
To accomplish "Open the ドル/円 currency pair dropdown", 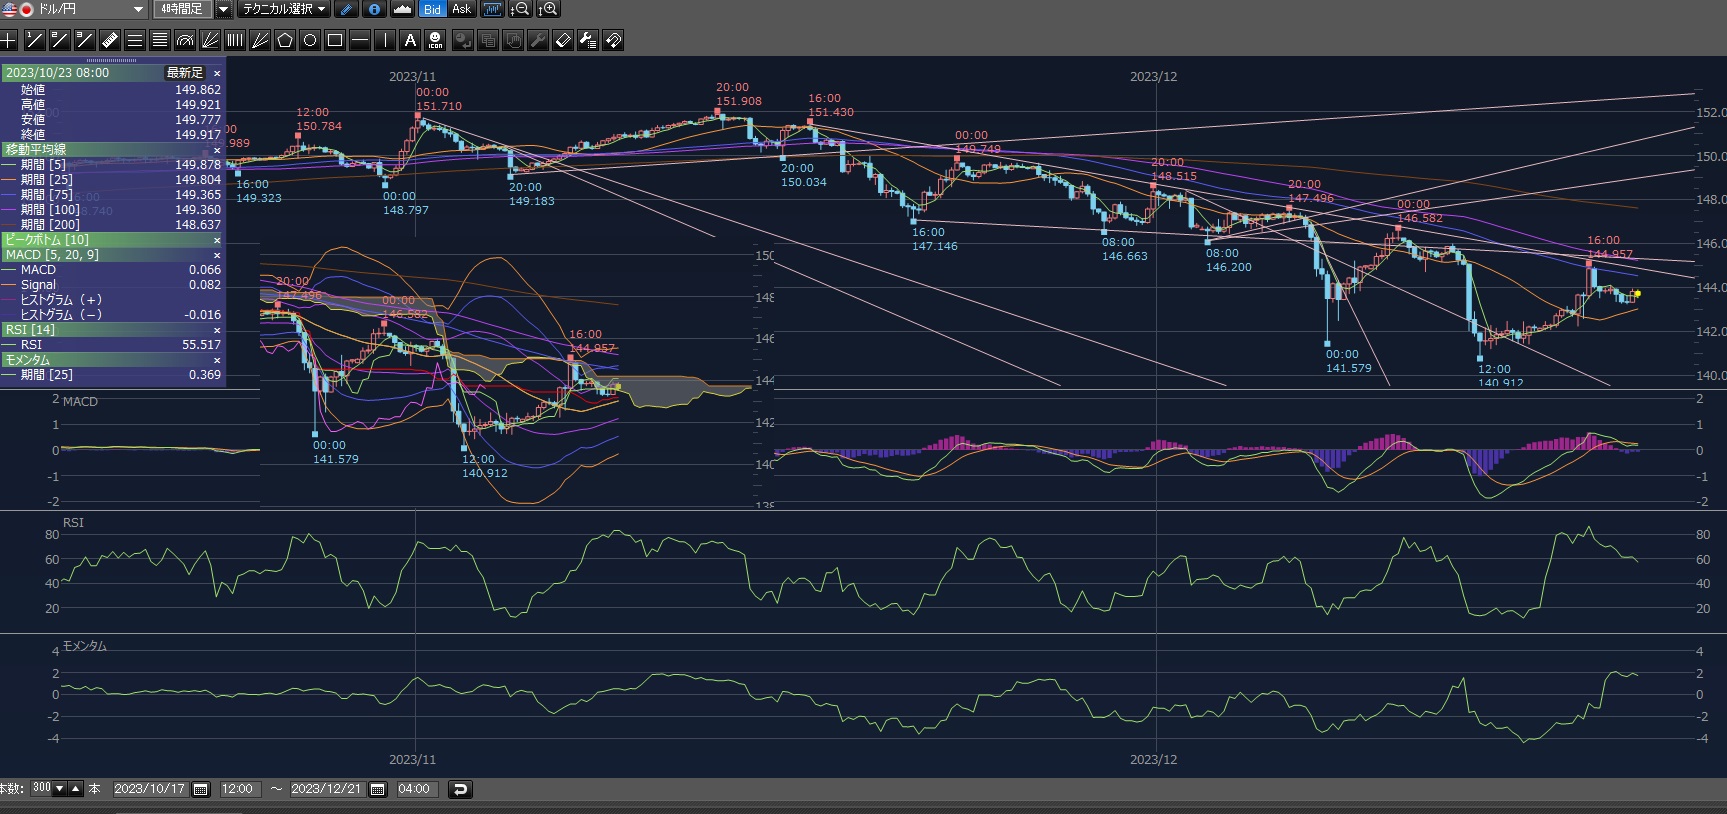I will (138, 9).
